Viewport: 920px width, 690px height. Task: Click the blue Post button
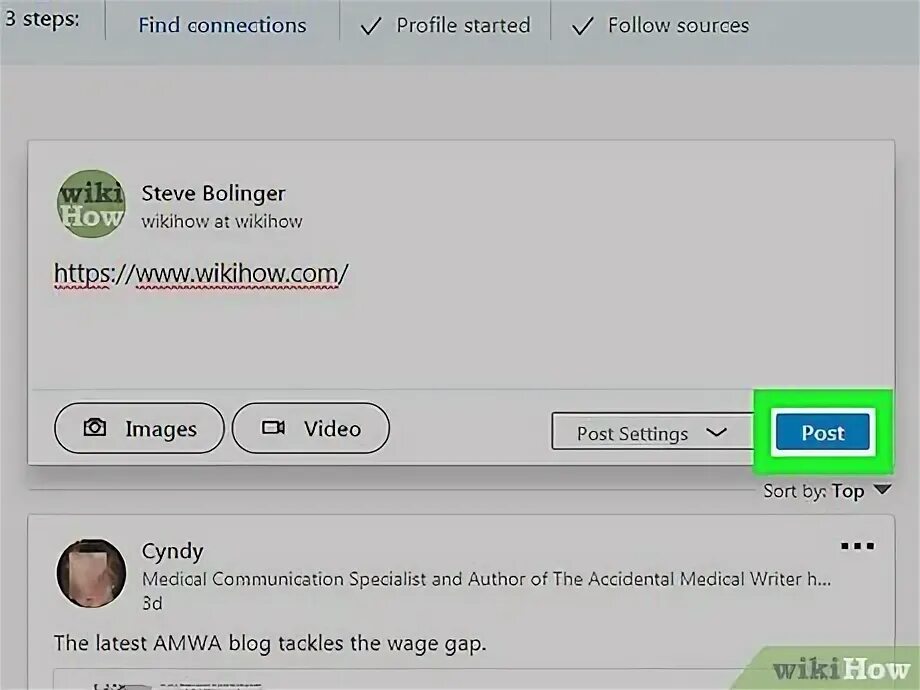823,432
